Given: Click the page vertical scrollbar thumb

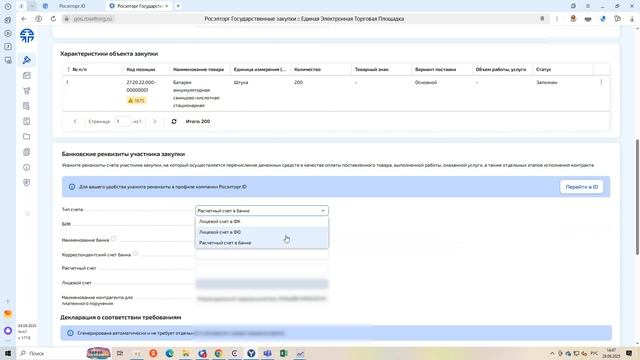Looking at the screenshot, I should 637,197.
